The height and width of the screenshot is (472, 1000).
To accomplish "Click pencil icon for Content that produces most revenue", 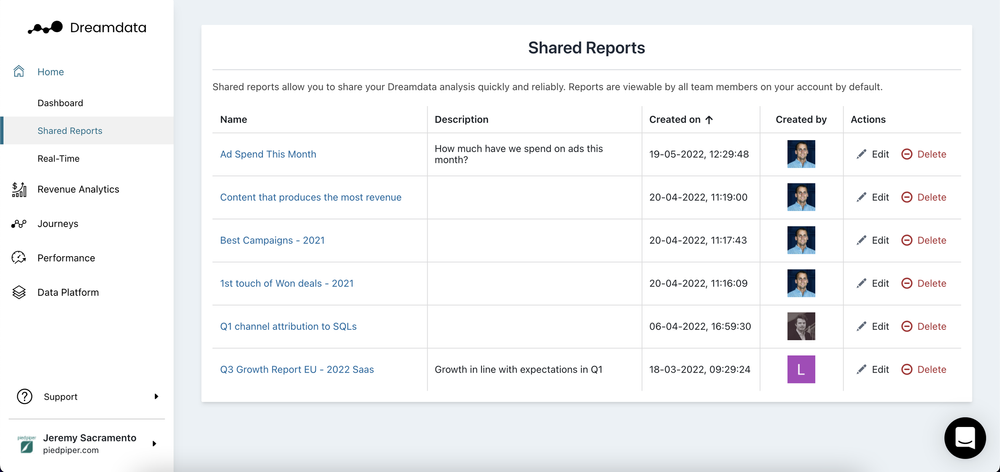I will click(x=862, y=197).
